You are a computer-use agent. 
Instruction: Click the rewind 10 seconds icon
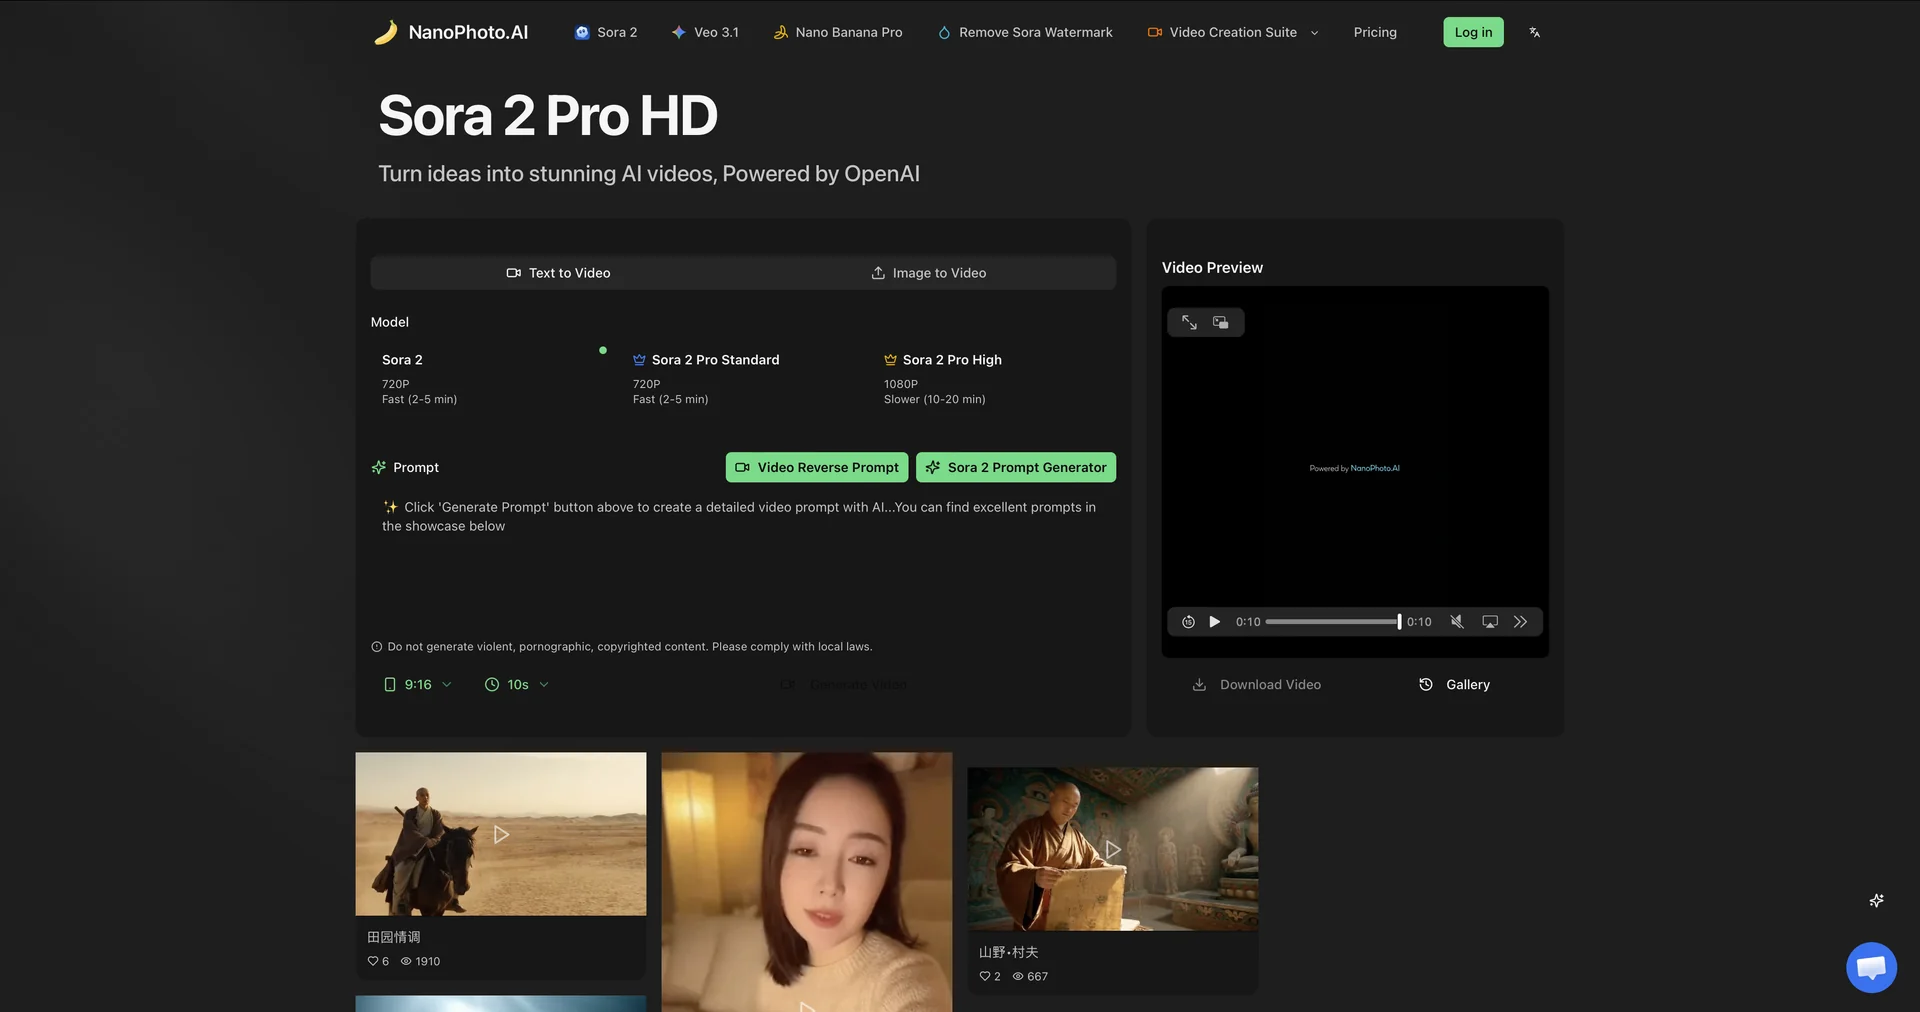coord(1188,622)
